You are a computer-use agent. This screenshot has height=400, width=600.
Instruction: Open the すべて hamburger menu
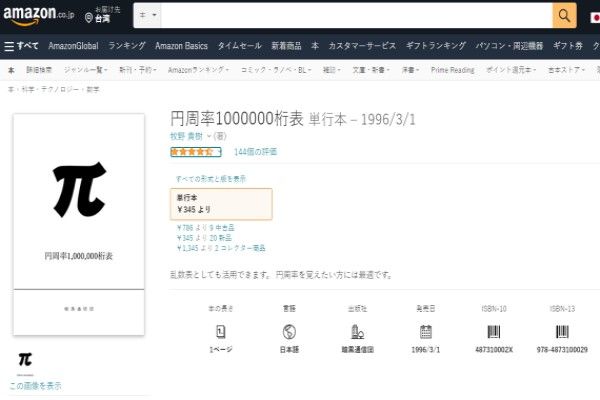(21, 46)
